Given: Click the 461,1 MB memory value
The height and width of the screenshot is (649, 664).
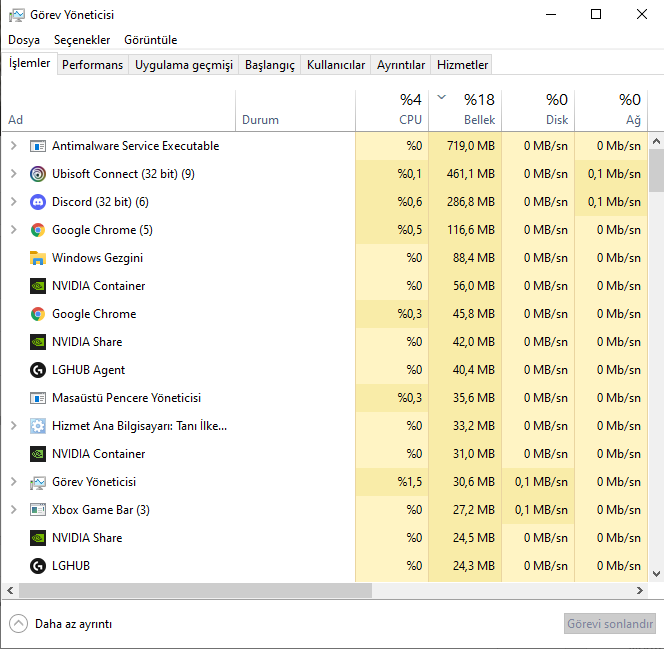Looking at the screenshot, I should pos(470,174).
